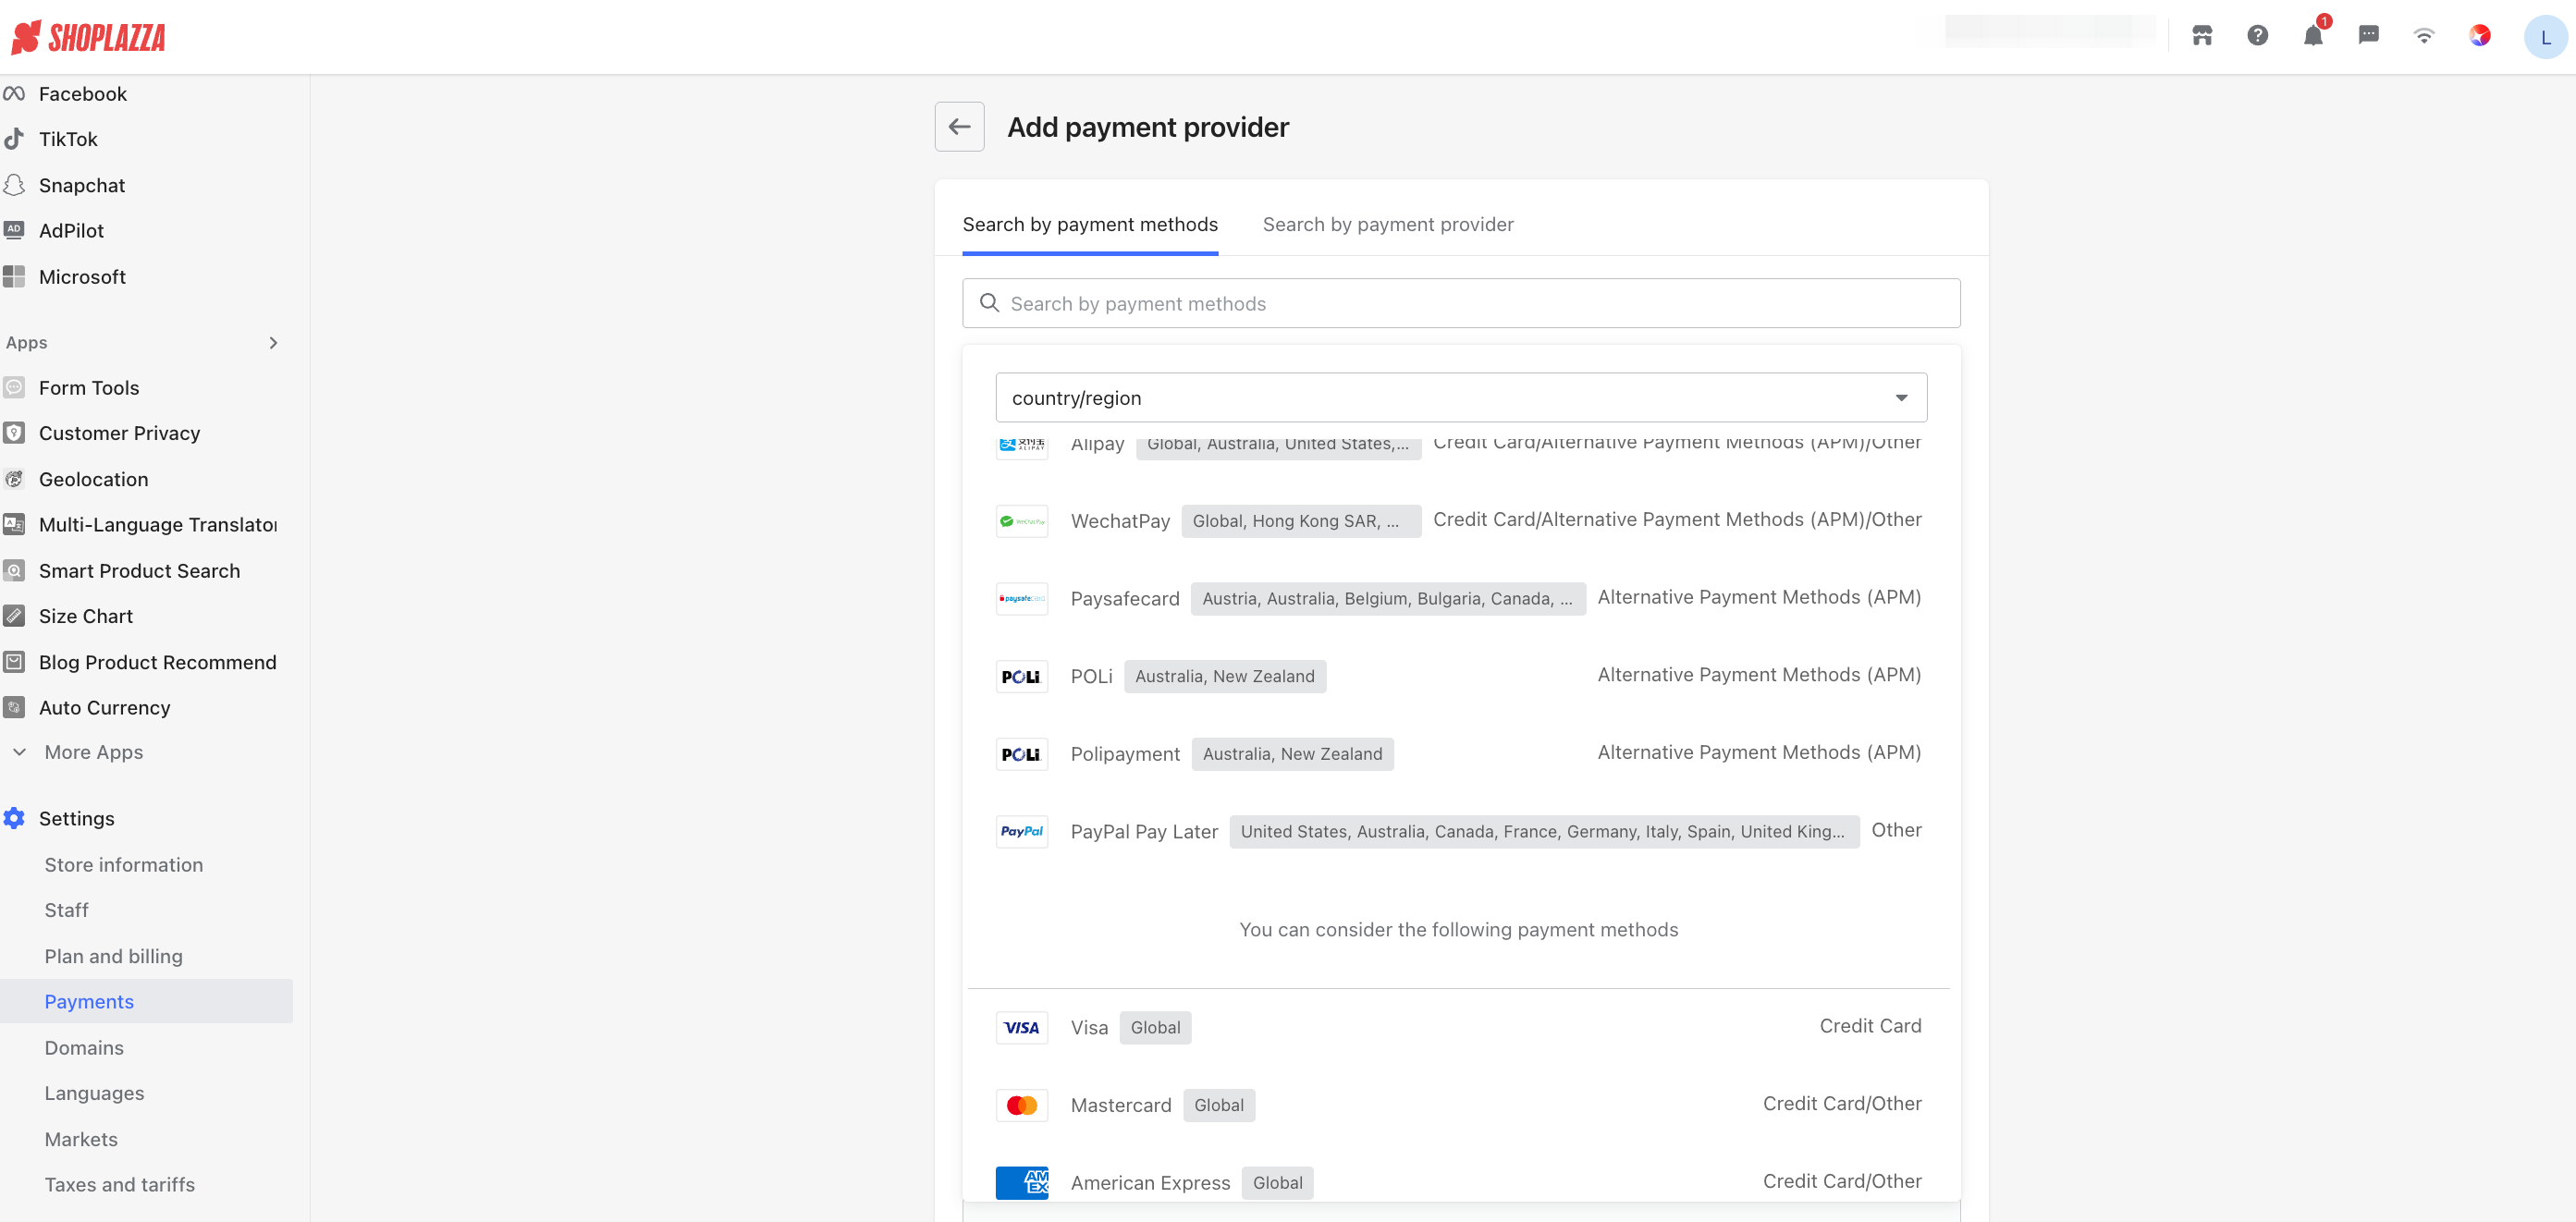Click the Paysafecard logo thumbnail

pyautogui.click(x=1021, y=599)
